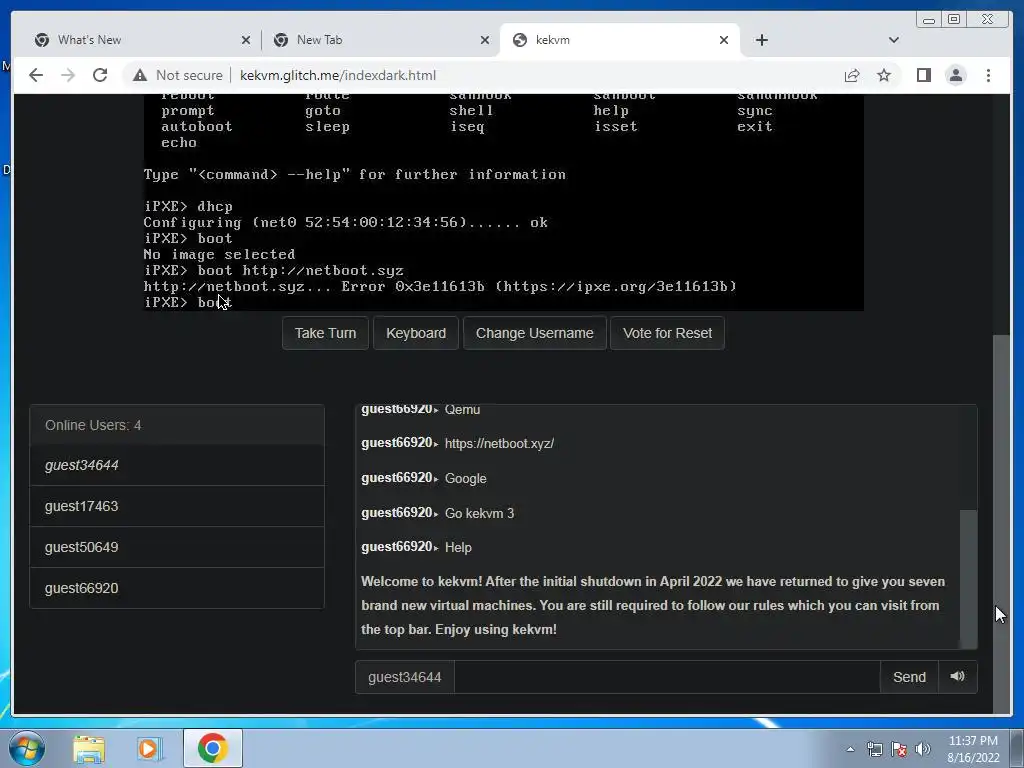Select user guest17463 in list
1024x768 pixels.
click(177, 506)
